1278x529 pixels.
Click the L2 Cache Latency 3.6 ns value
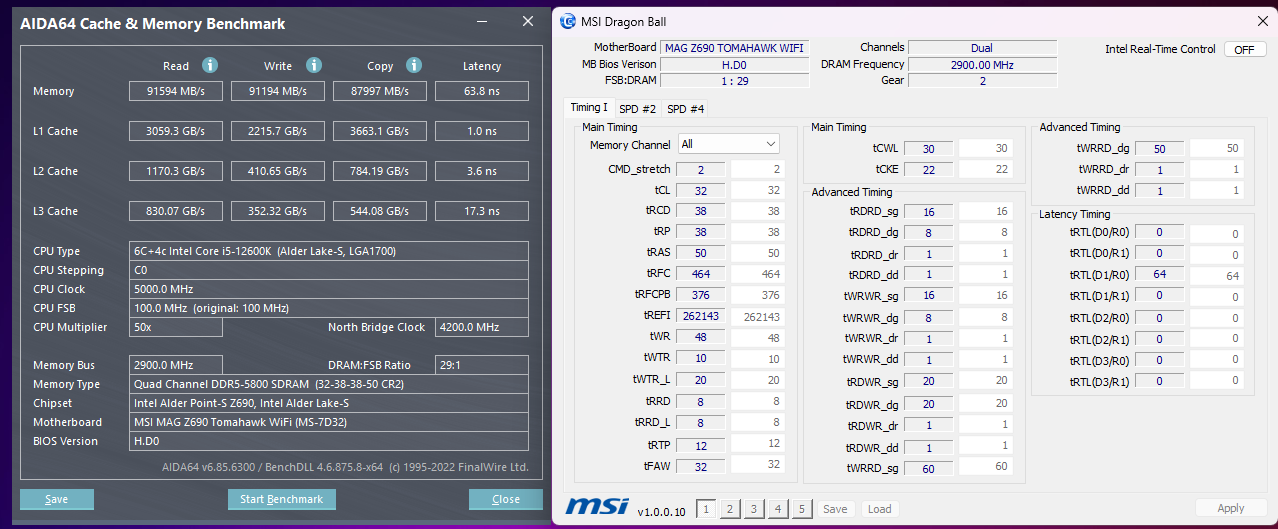tap(482, 171)
